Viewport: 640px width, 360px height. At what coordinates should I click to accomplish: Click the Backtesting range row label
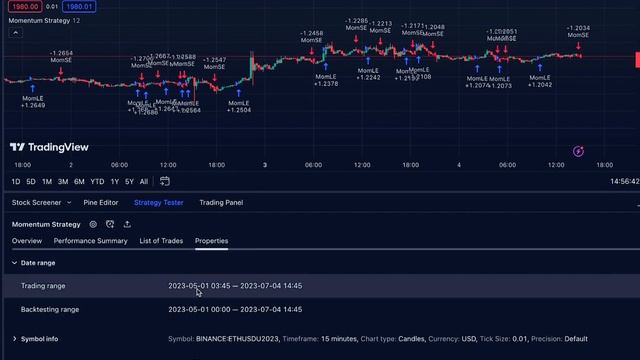click(x=50, y=309)
